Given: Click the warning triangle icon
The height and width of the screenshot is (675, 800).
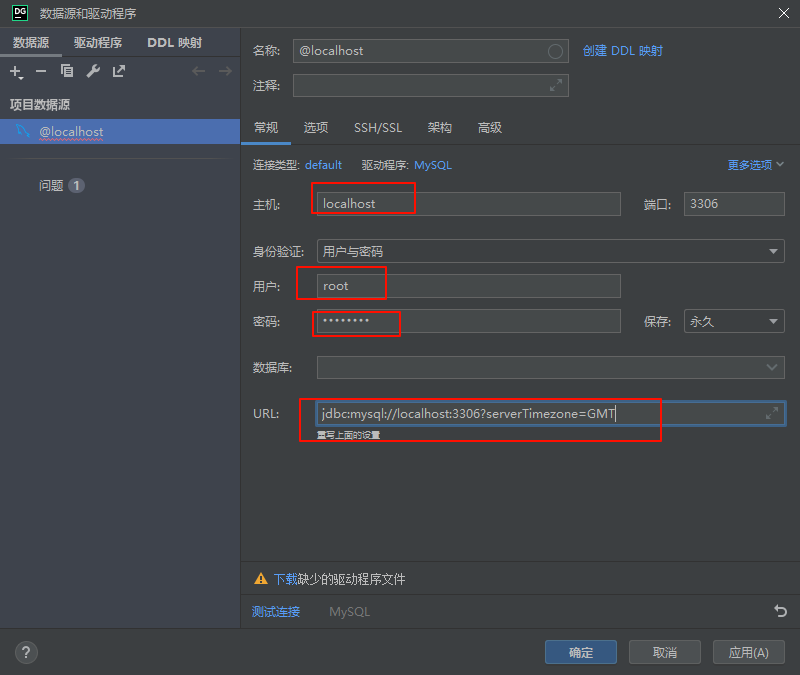Looking at the screenshot, I should [x=261, y=579].
